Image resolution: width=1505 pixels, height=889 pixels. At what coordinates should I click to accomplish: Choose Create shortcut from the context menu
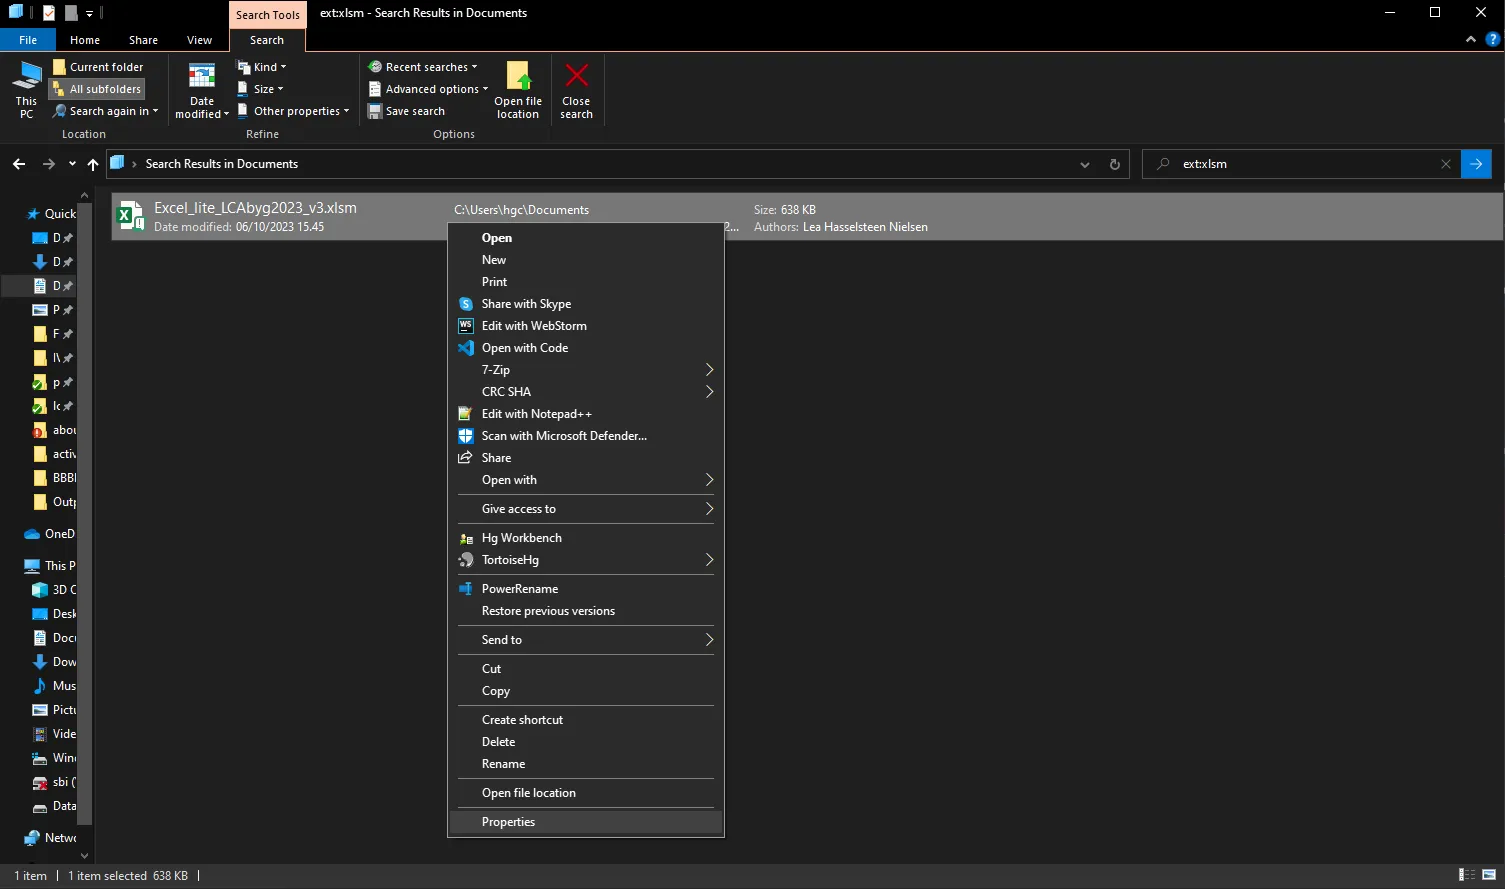586,720
